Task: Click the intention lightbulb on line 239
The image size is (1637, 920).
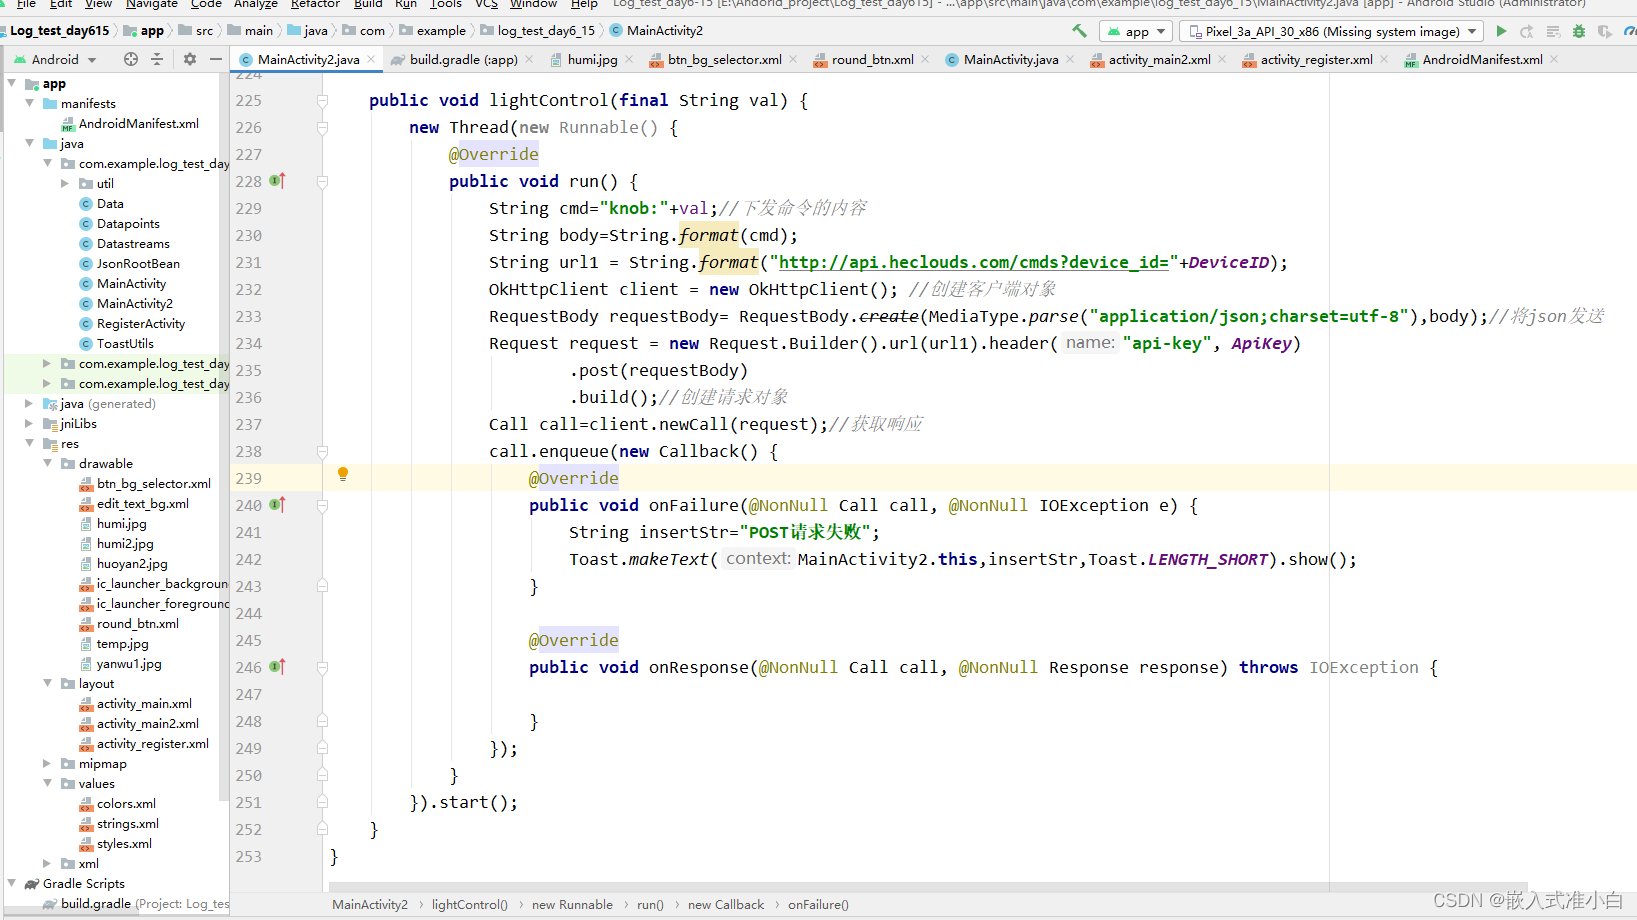Action: (x=343, y=474)
